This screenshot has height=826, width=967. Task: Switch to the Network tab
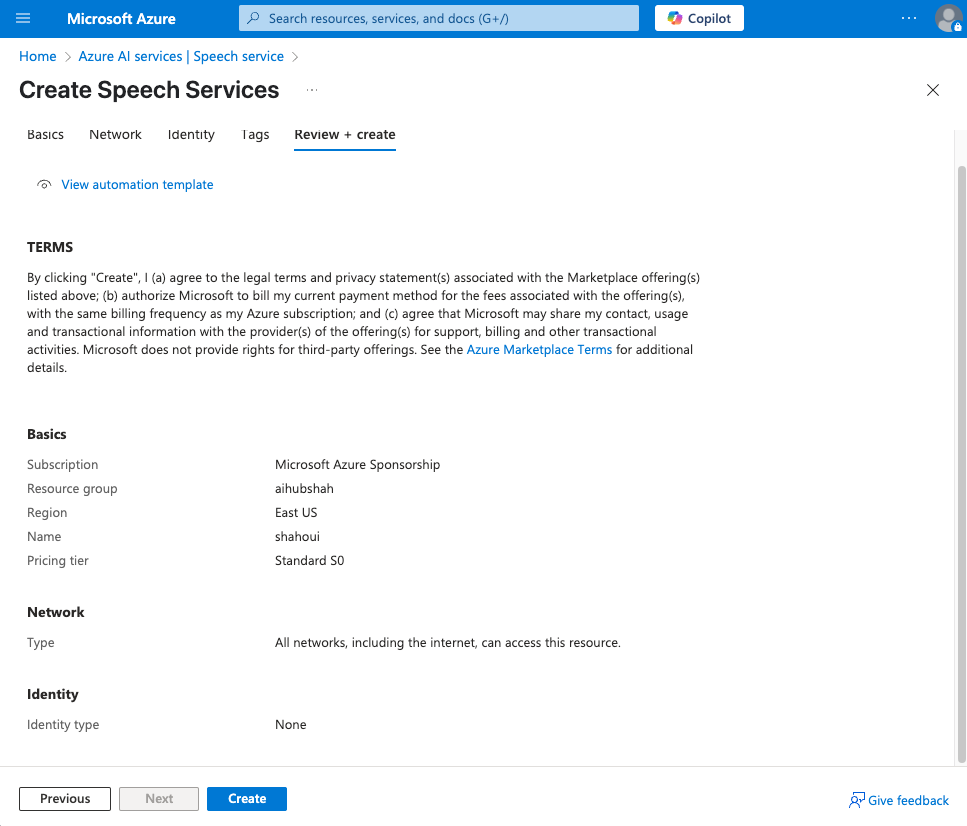115,135
